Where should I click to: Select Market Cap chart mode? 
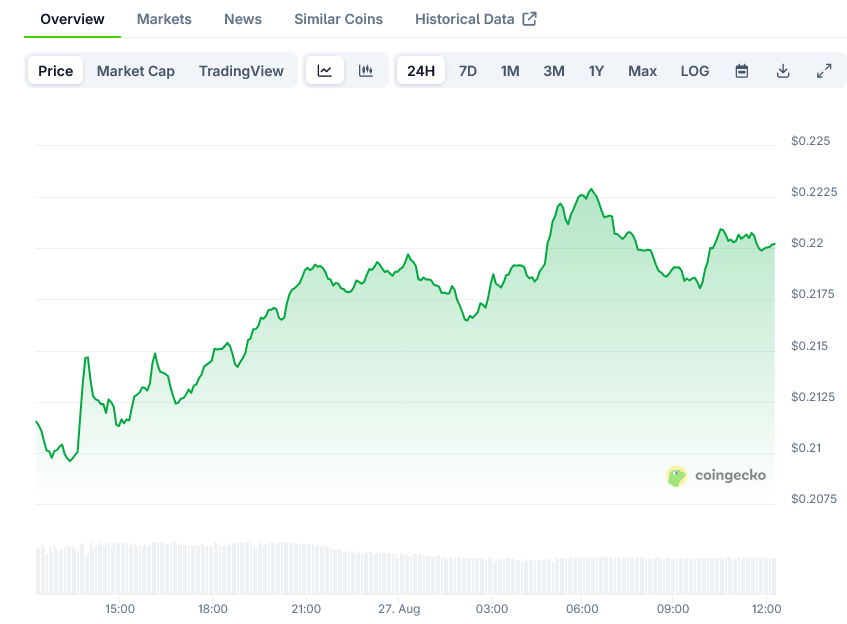pos(136,71)
